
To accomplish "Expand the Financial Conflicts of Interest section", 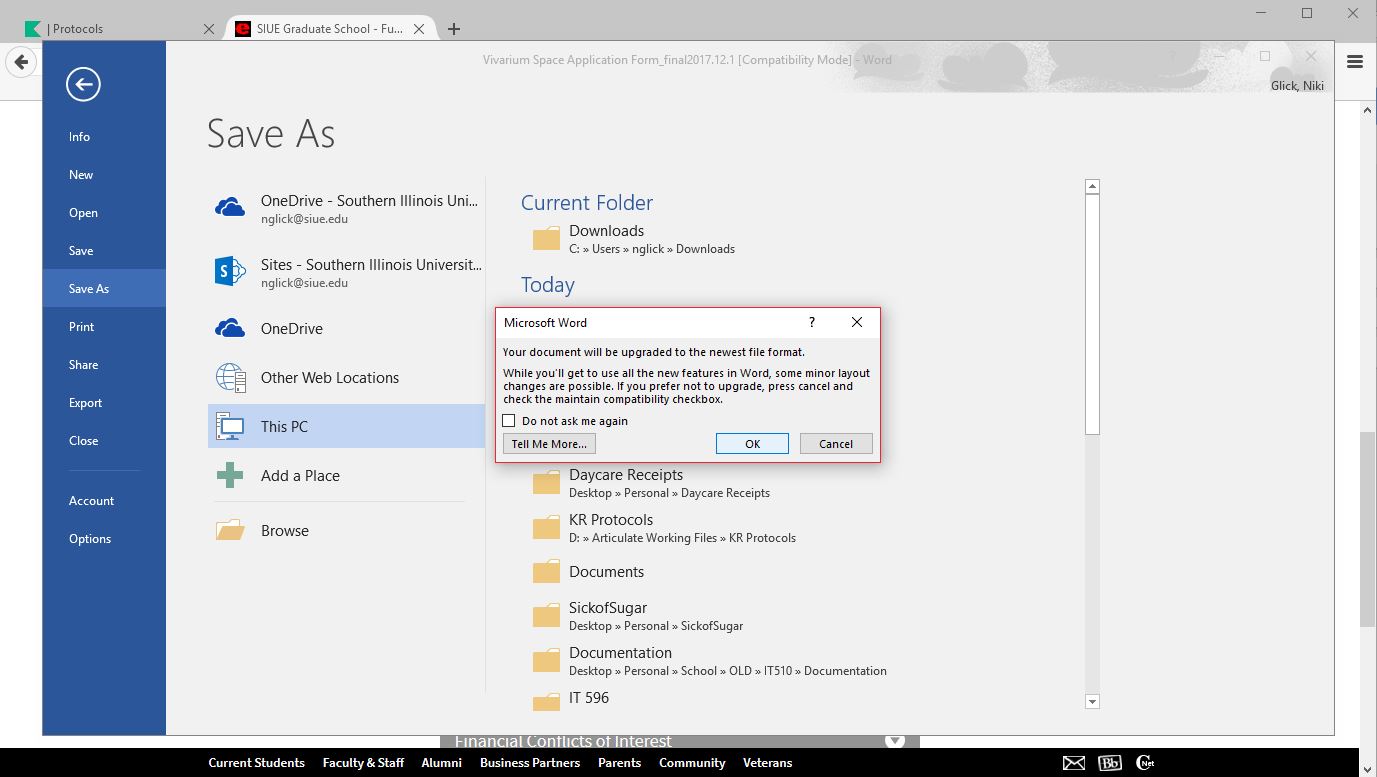I will (x=895, y=741).
